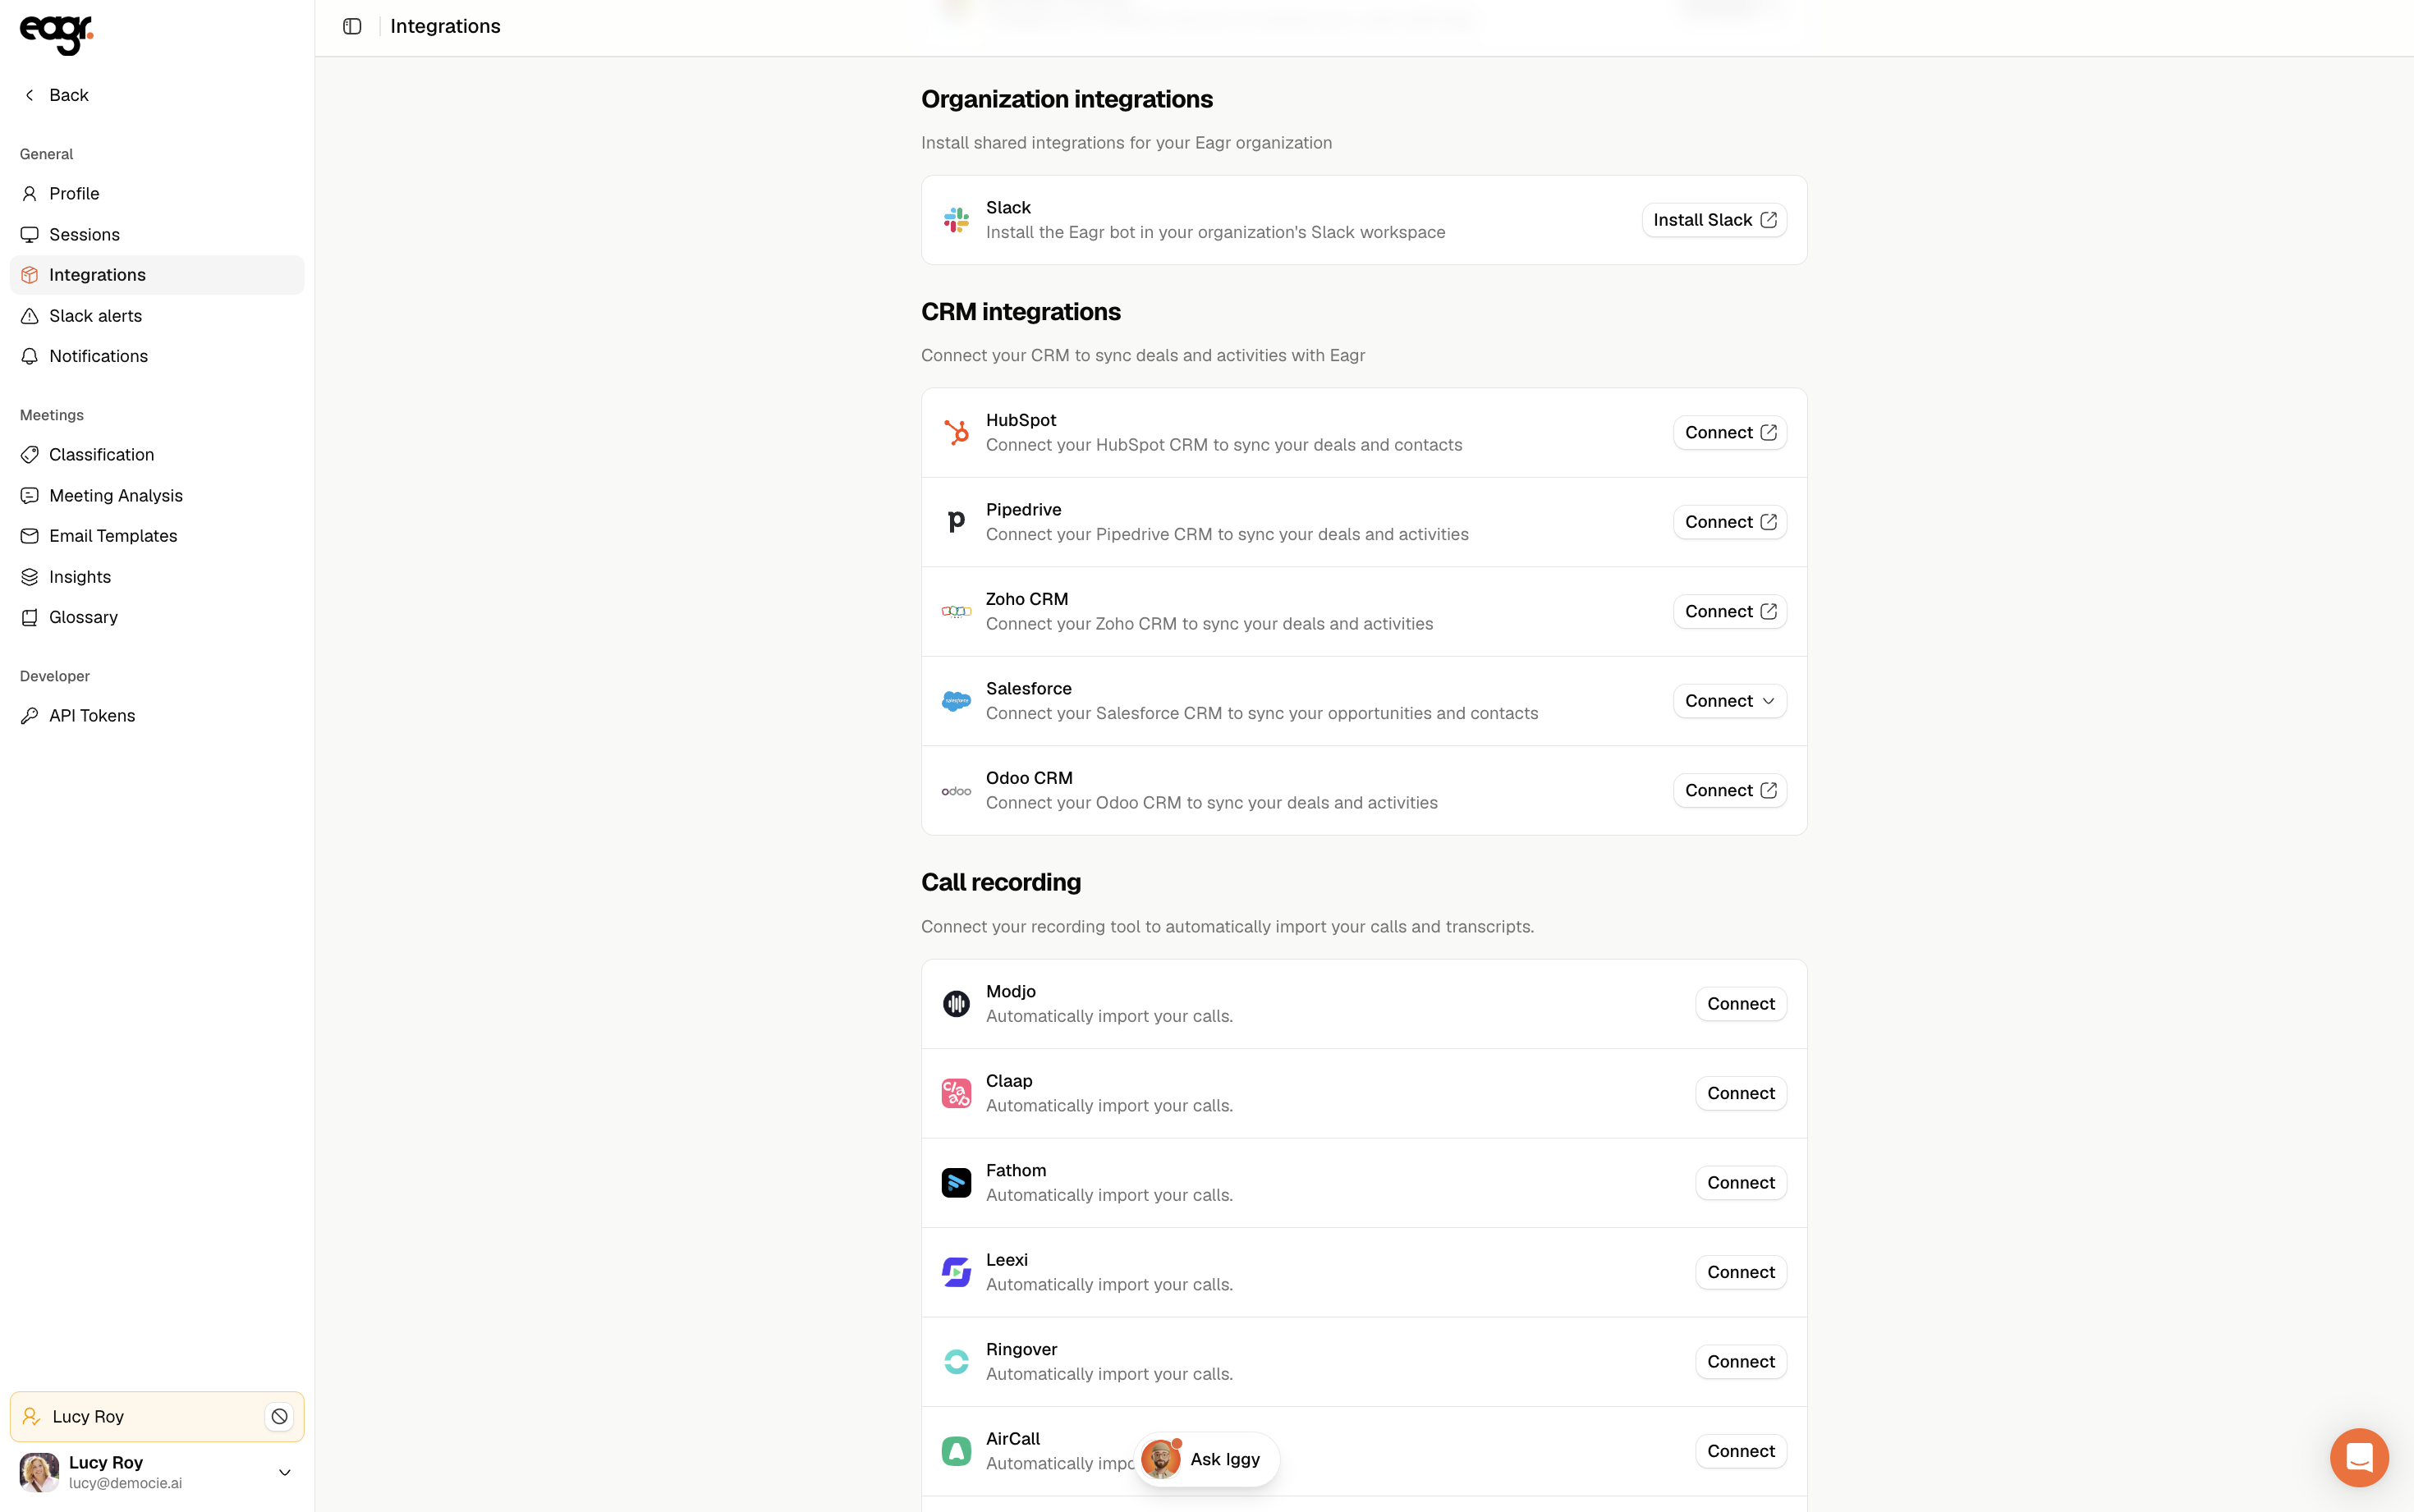Screen dimensions: 2414x1512
Task: Connect Zoho CRM
Action: [1729, 611]
